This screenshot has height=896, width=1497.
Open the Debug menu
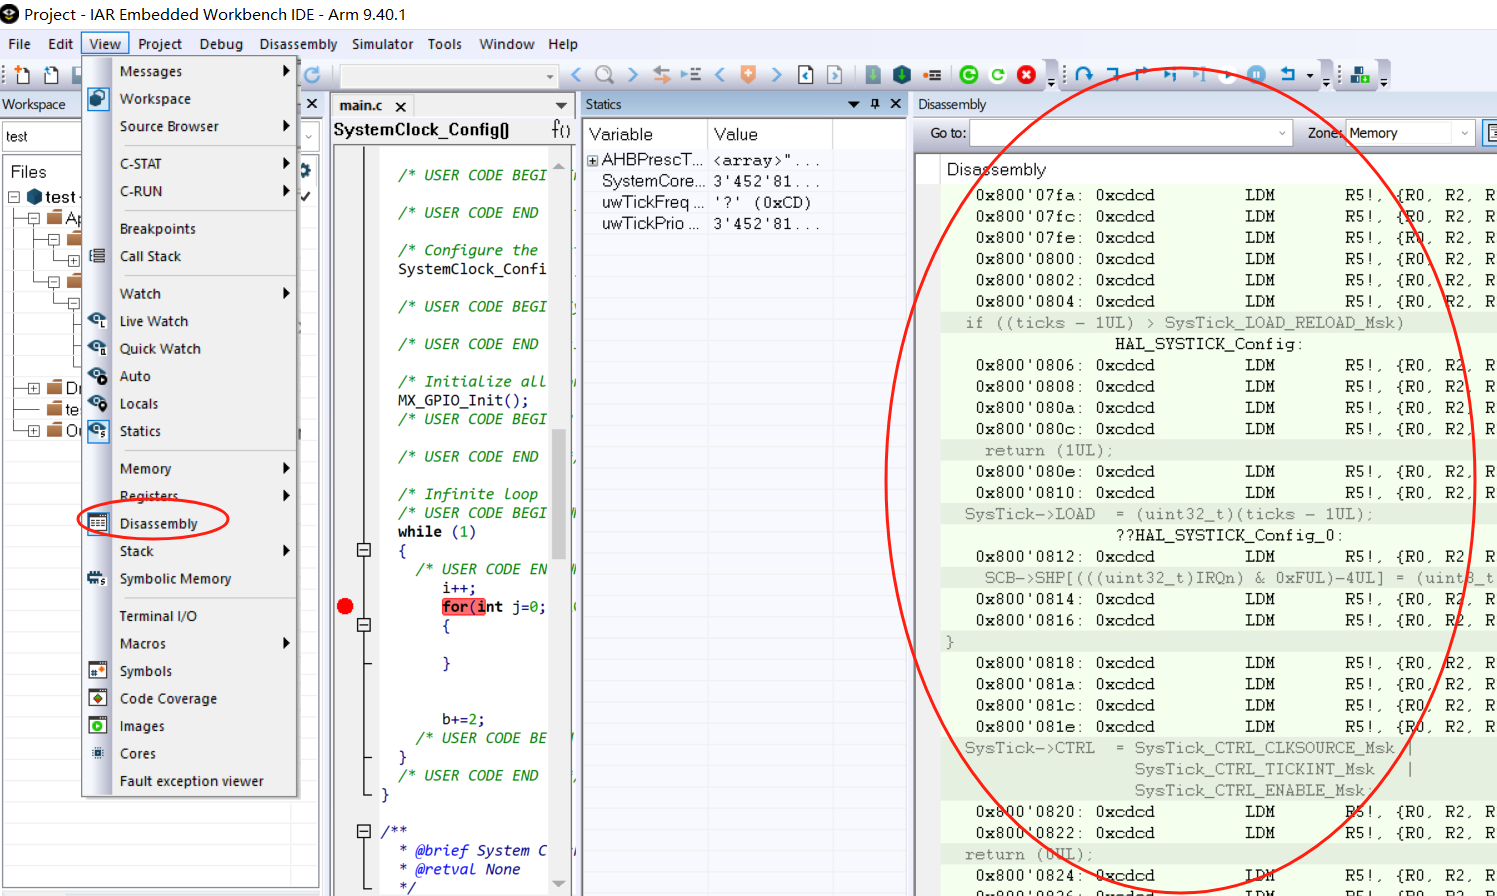tap(221, 44)
